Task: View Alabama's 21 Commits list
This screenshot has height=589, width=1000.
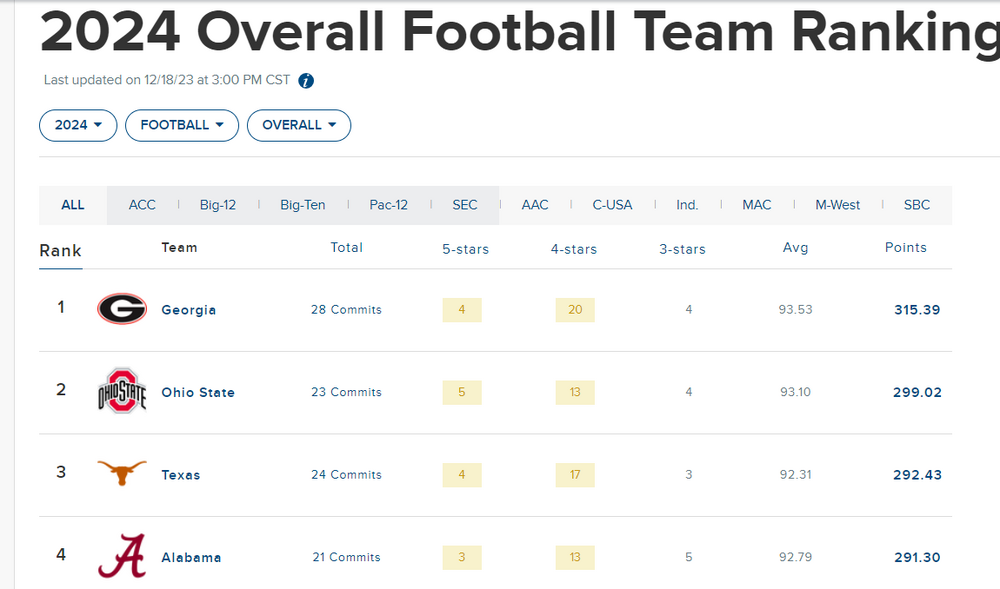Action: click(346, 557)
